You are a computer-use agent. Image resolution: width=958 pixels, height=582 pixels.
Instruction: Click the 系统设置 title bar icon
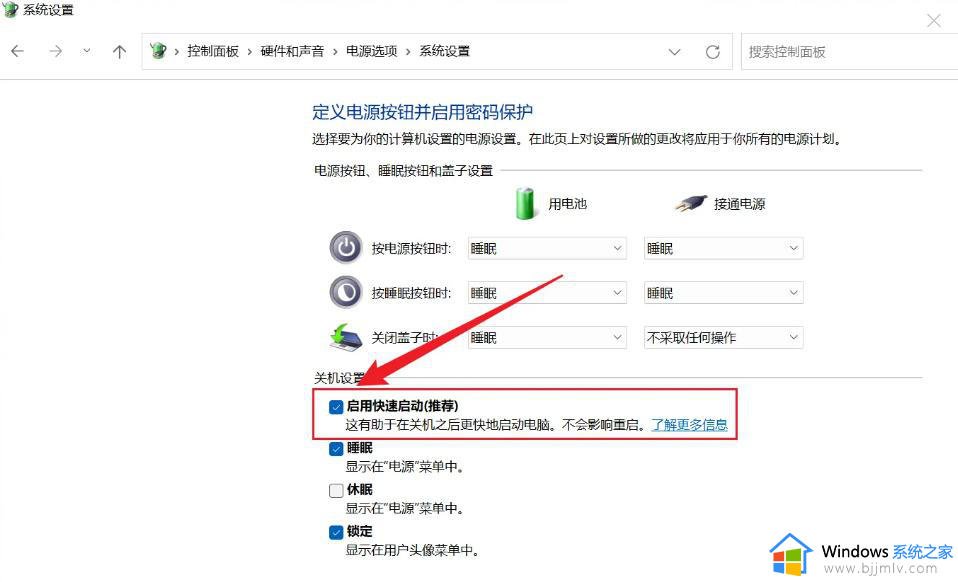(10, 9)
